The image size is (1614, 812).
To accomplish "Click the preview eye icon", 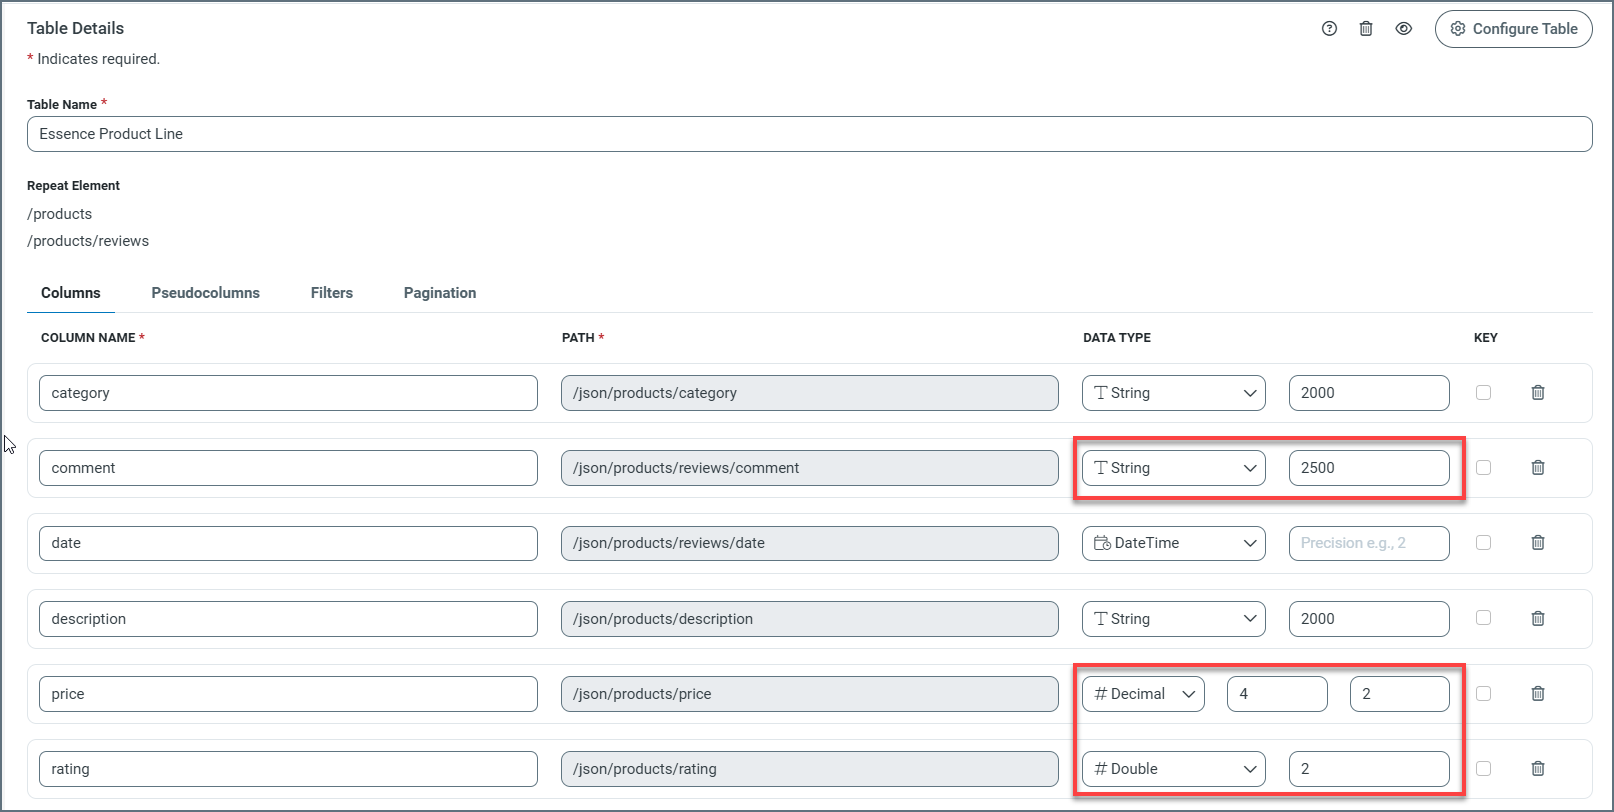I will tap(1404, 29).
